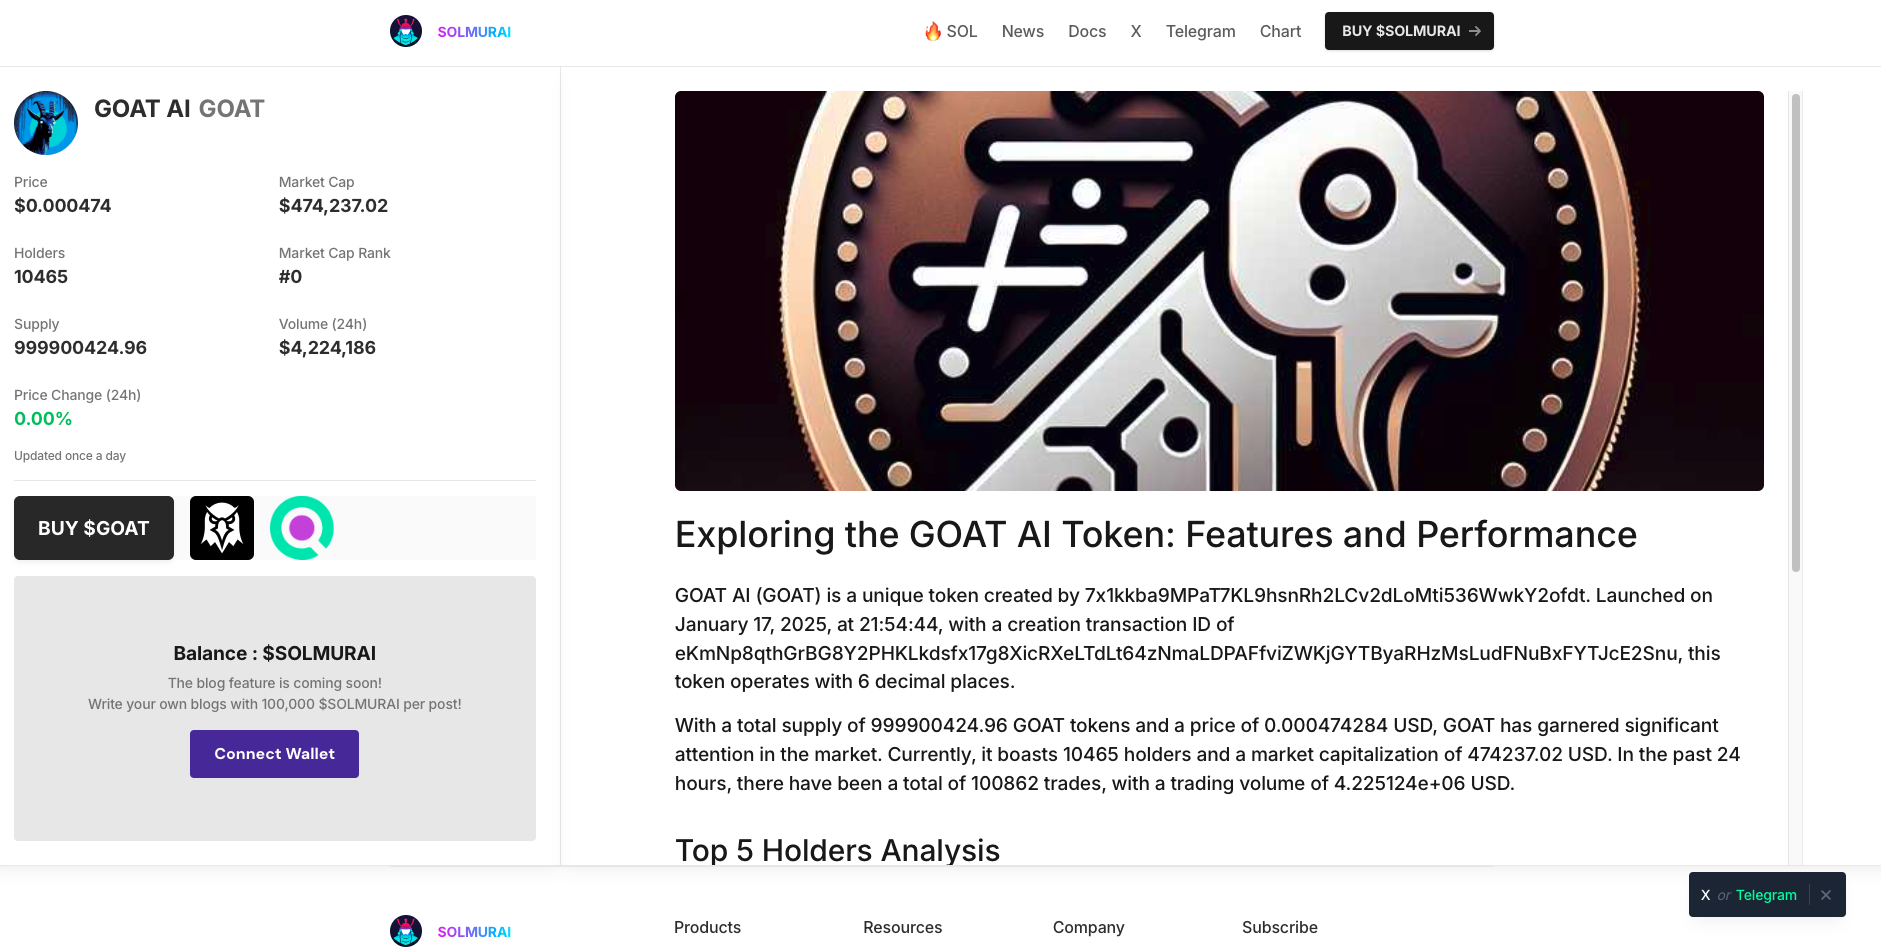Screen dimensions: 1881x949
Task: Click the Connect Wallet button
Action: coord(274,754)
